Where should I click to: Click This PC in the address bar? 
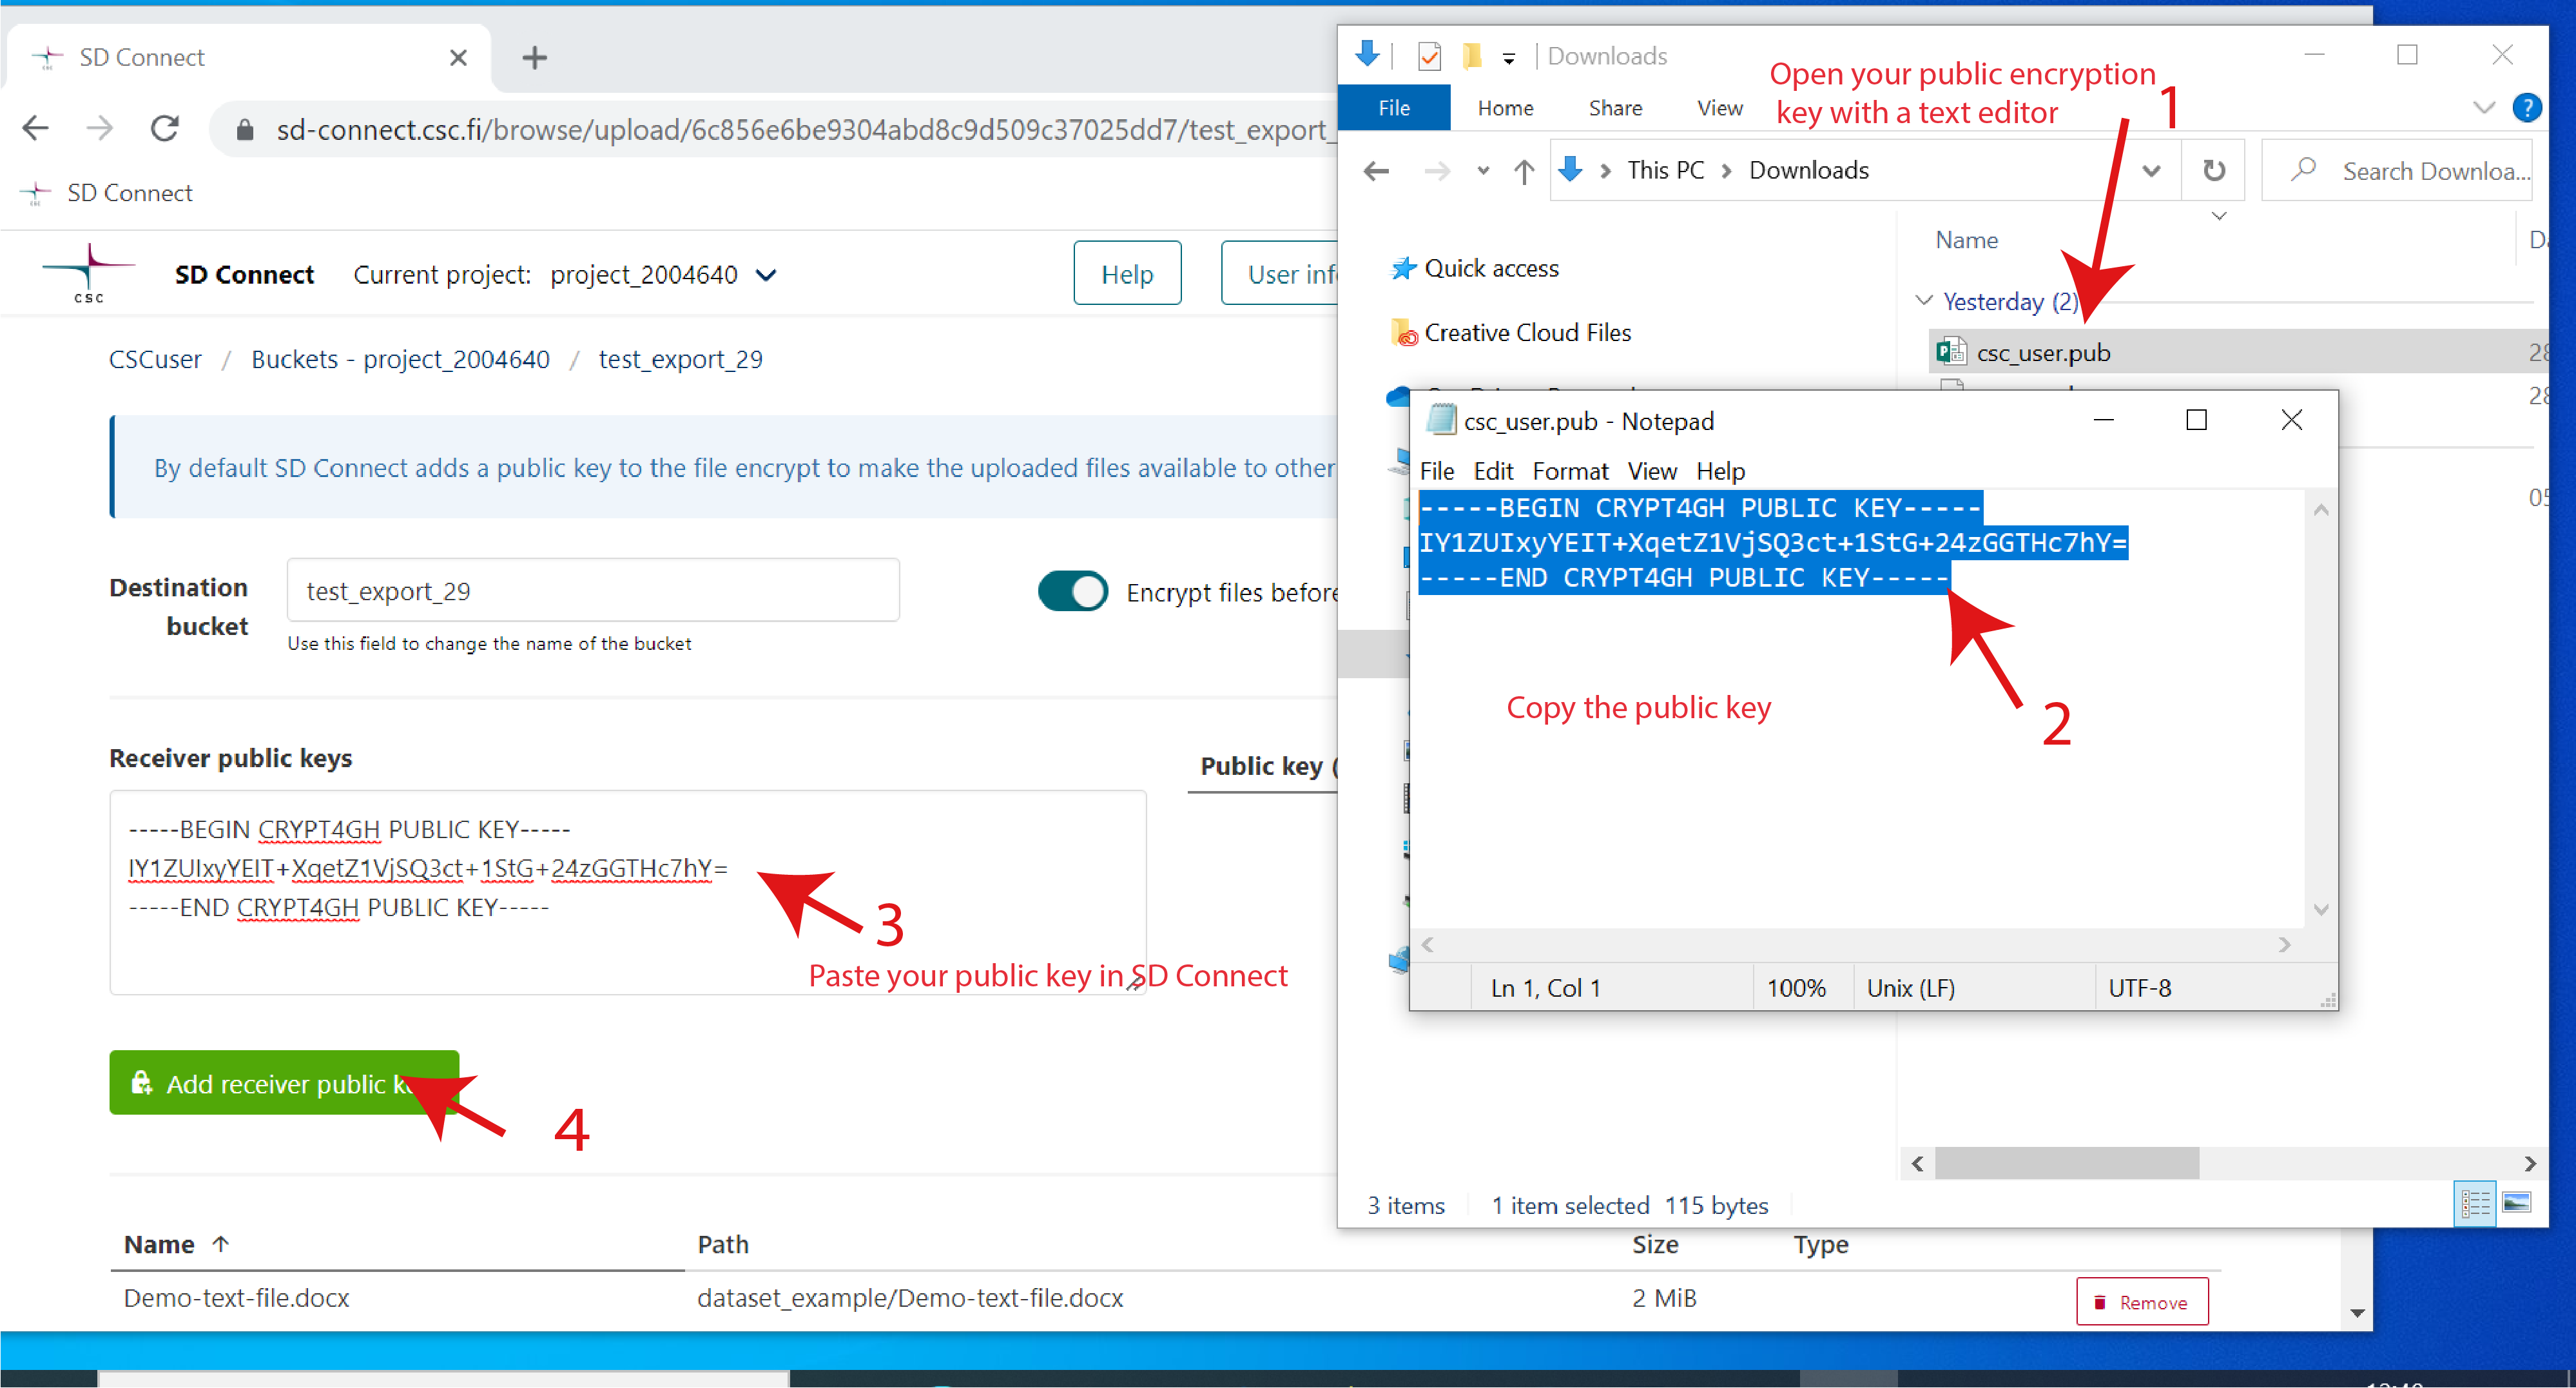(1665, 170)
